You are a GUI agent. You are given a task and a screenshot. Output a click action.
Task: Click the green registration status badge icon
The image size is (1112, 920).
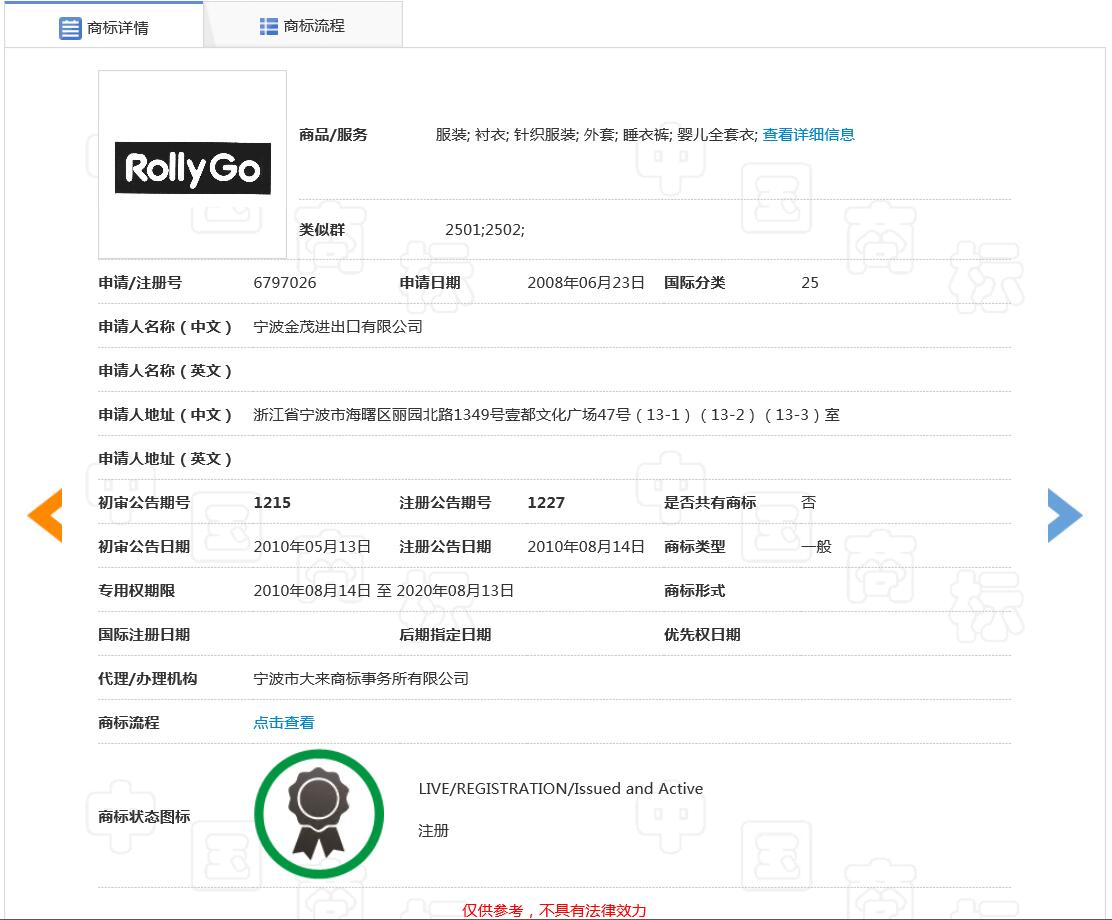[319, 814]
